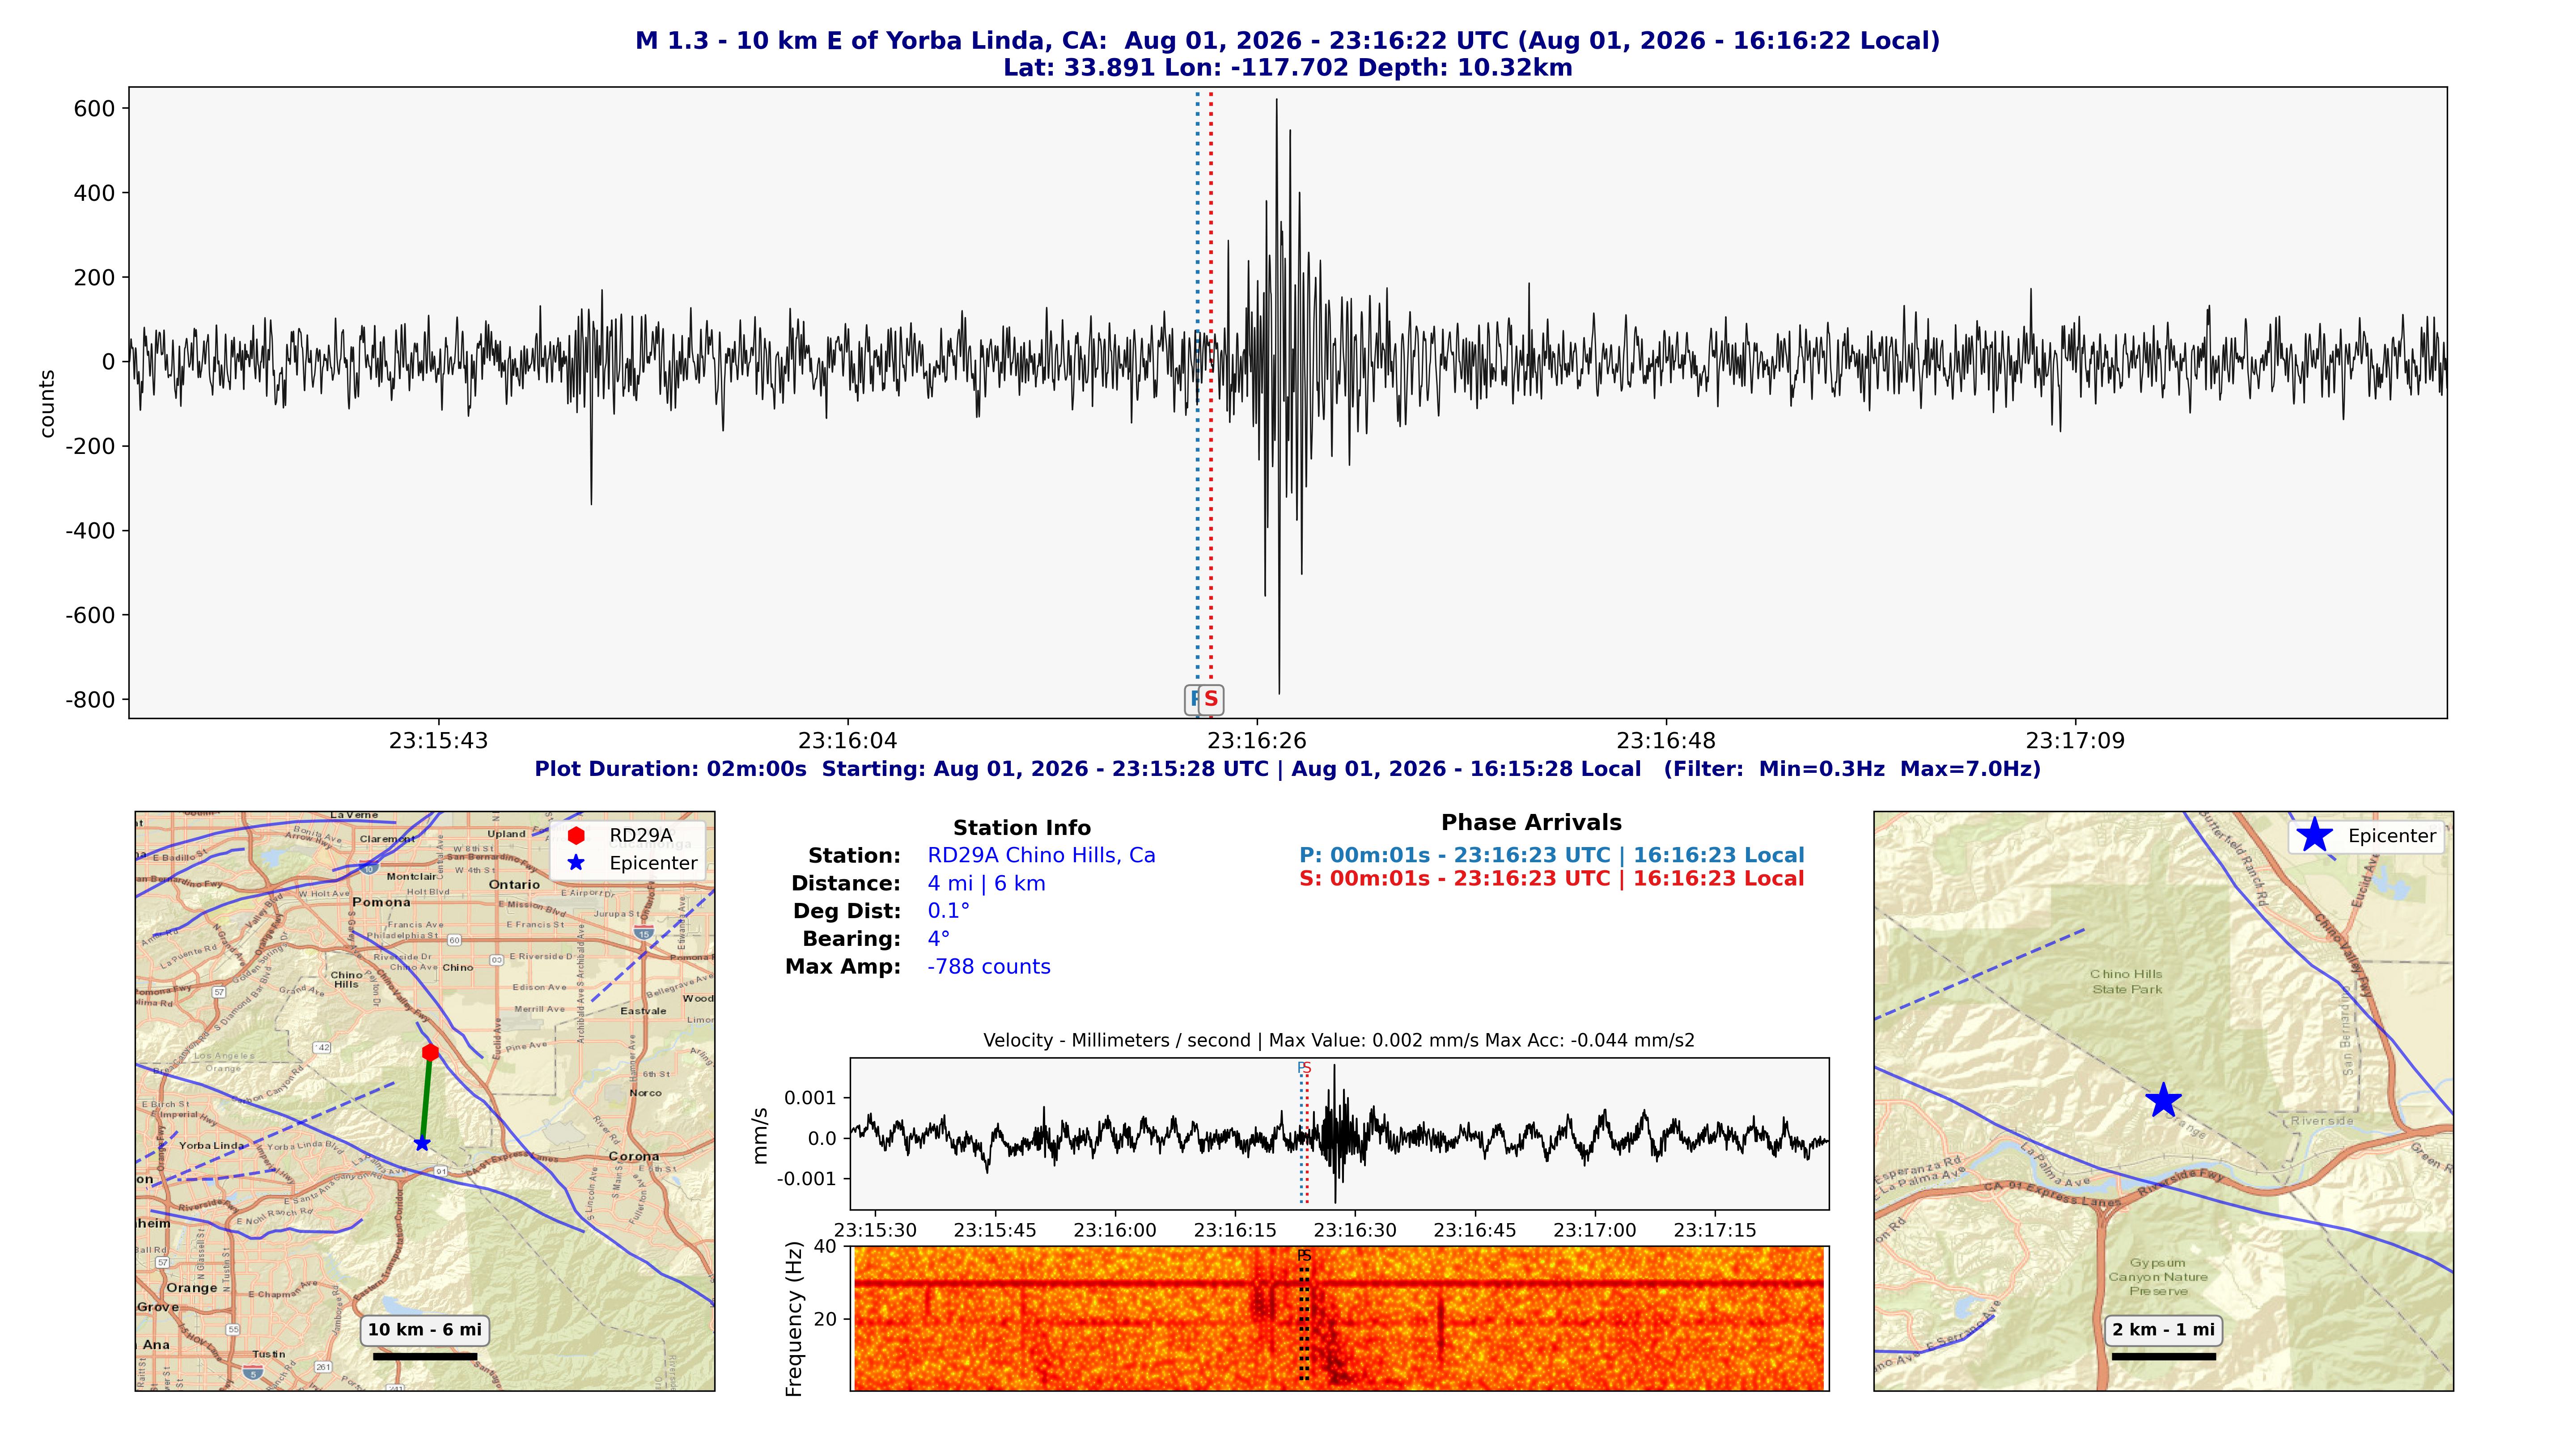The width and height of the screenshot is (2576, 1449).
Task: Click the 23:16:48 tick on the seismogram axis
Action: 1666,741
